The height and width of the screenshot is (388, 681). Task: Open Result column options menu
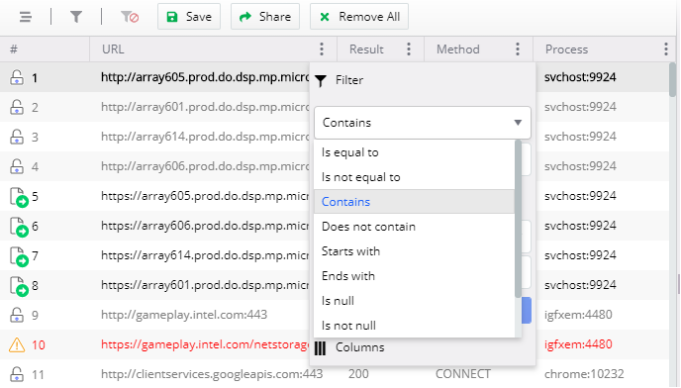click(408, 49)
